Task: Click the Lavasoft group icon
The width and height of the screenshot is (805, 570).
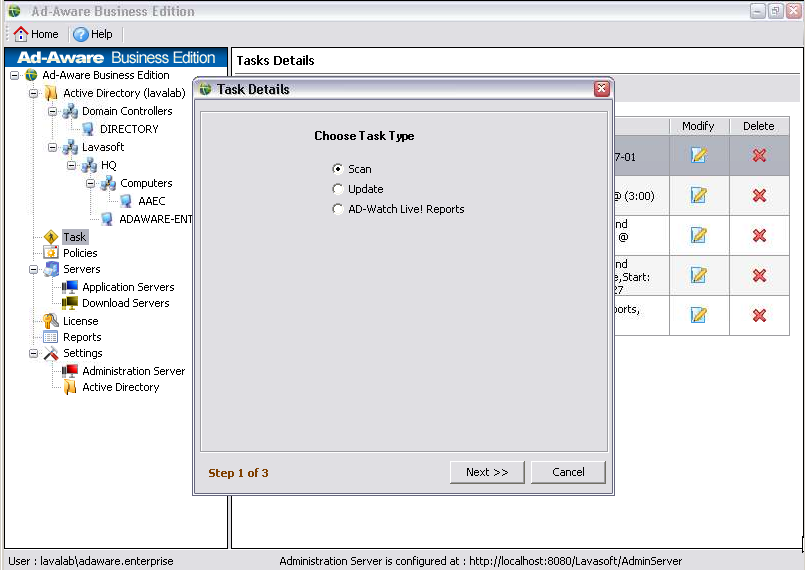Action: pyautogui.click(x=70, y=147)
